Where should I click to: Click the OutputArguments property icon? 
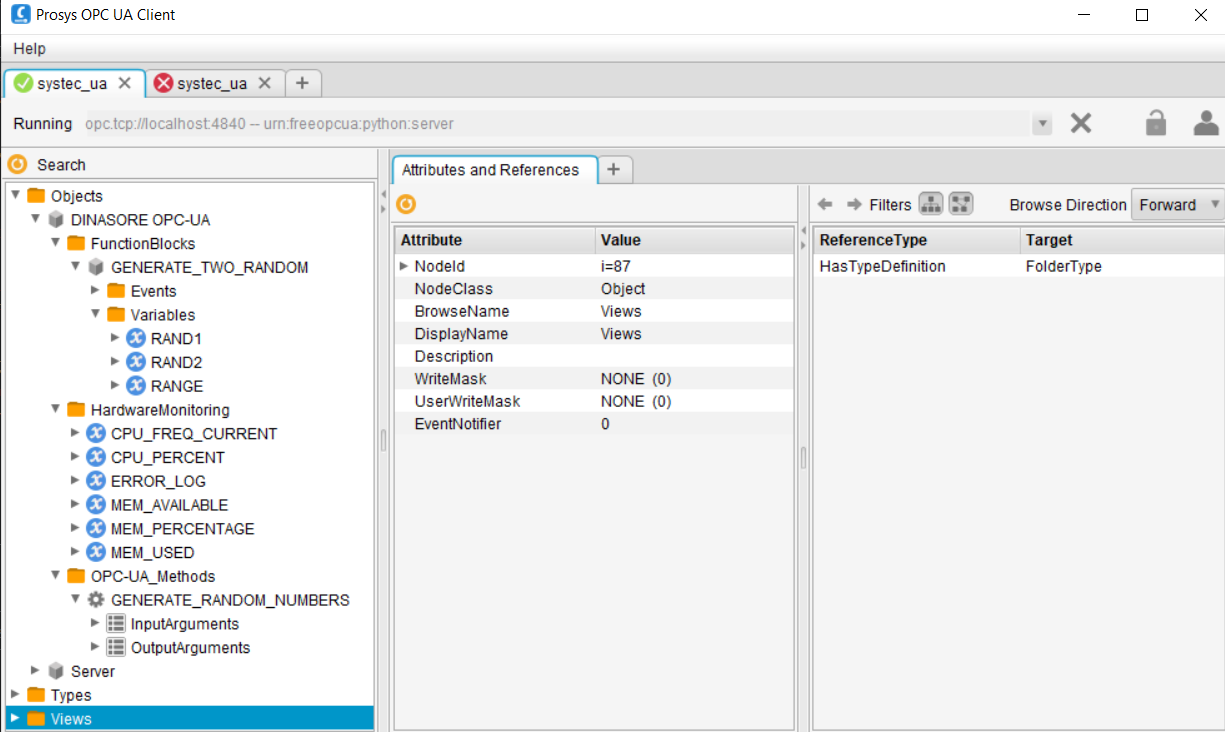(116, 647)
